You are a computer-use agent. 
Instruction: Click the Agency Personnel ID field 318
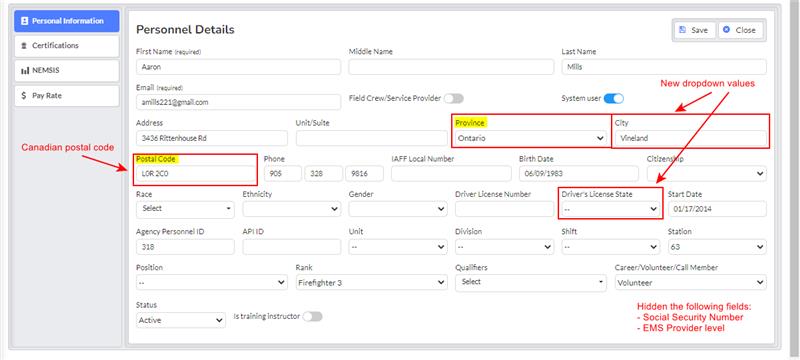(x=185, y=247)
